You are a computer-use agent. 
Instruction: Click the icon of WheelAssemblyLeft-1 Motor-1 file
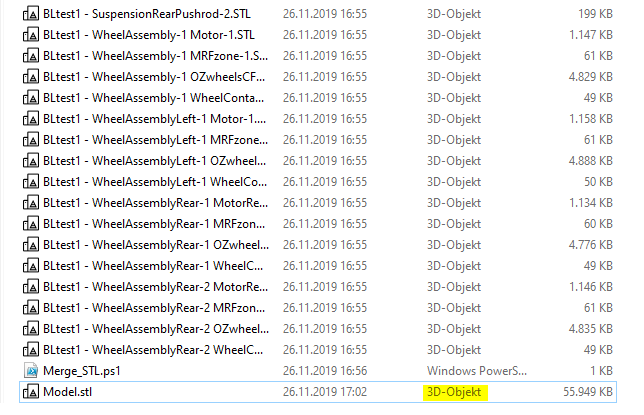point(31,119)
